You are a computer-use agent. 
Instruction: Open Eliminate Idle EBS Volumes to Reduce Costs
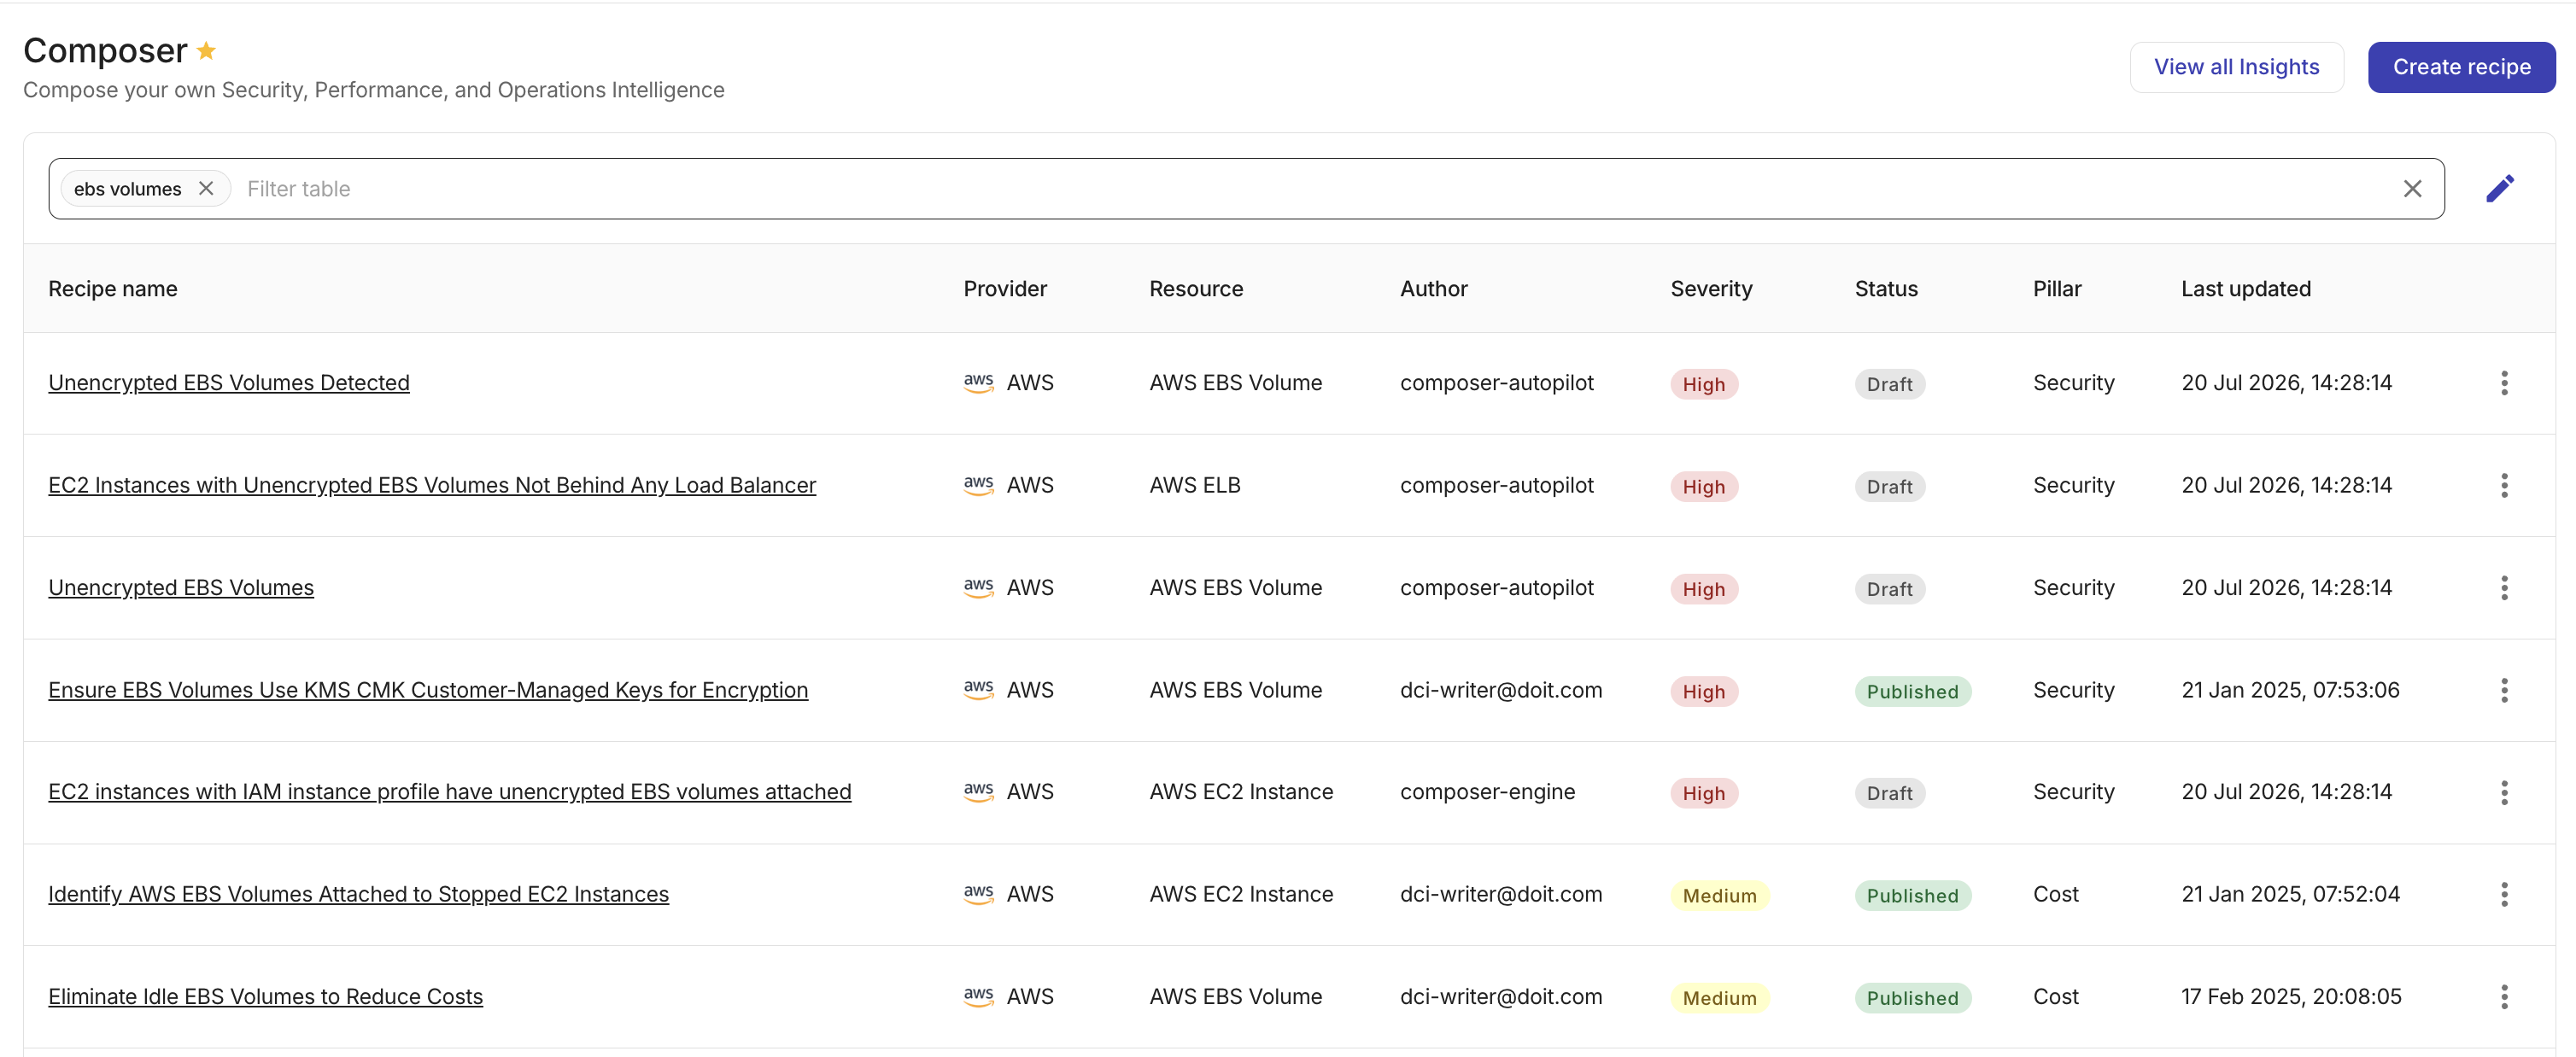265,996
